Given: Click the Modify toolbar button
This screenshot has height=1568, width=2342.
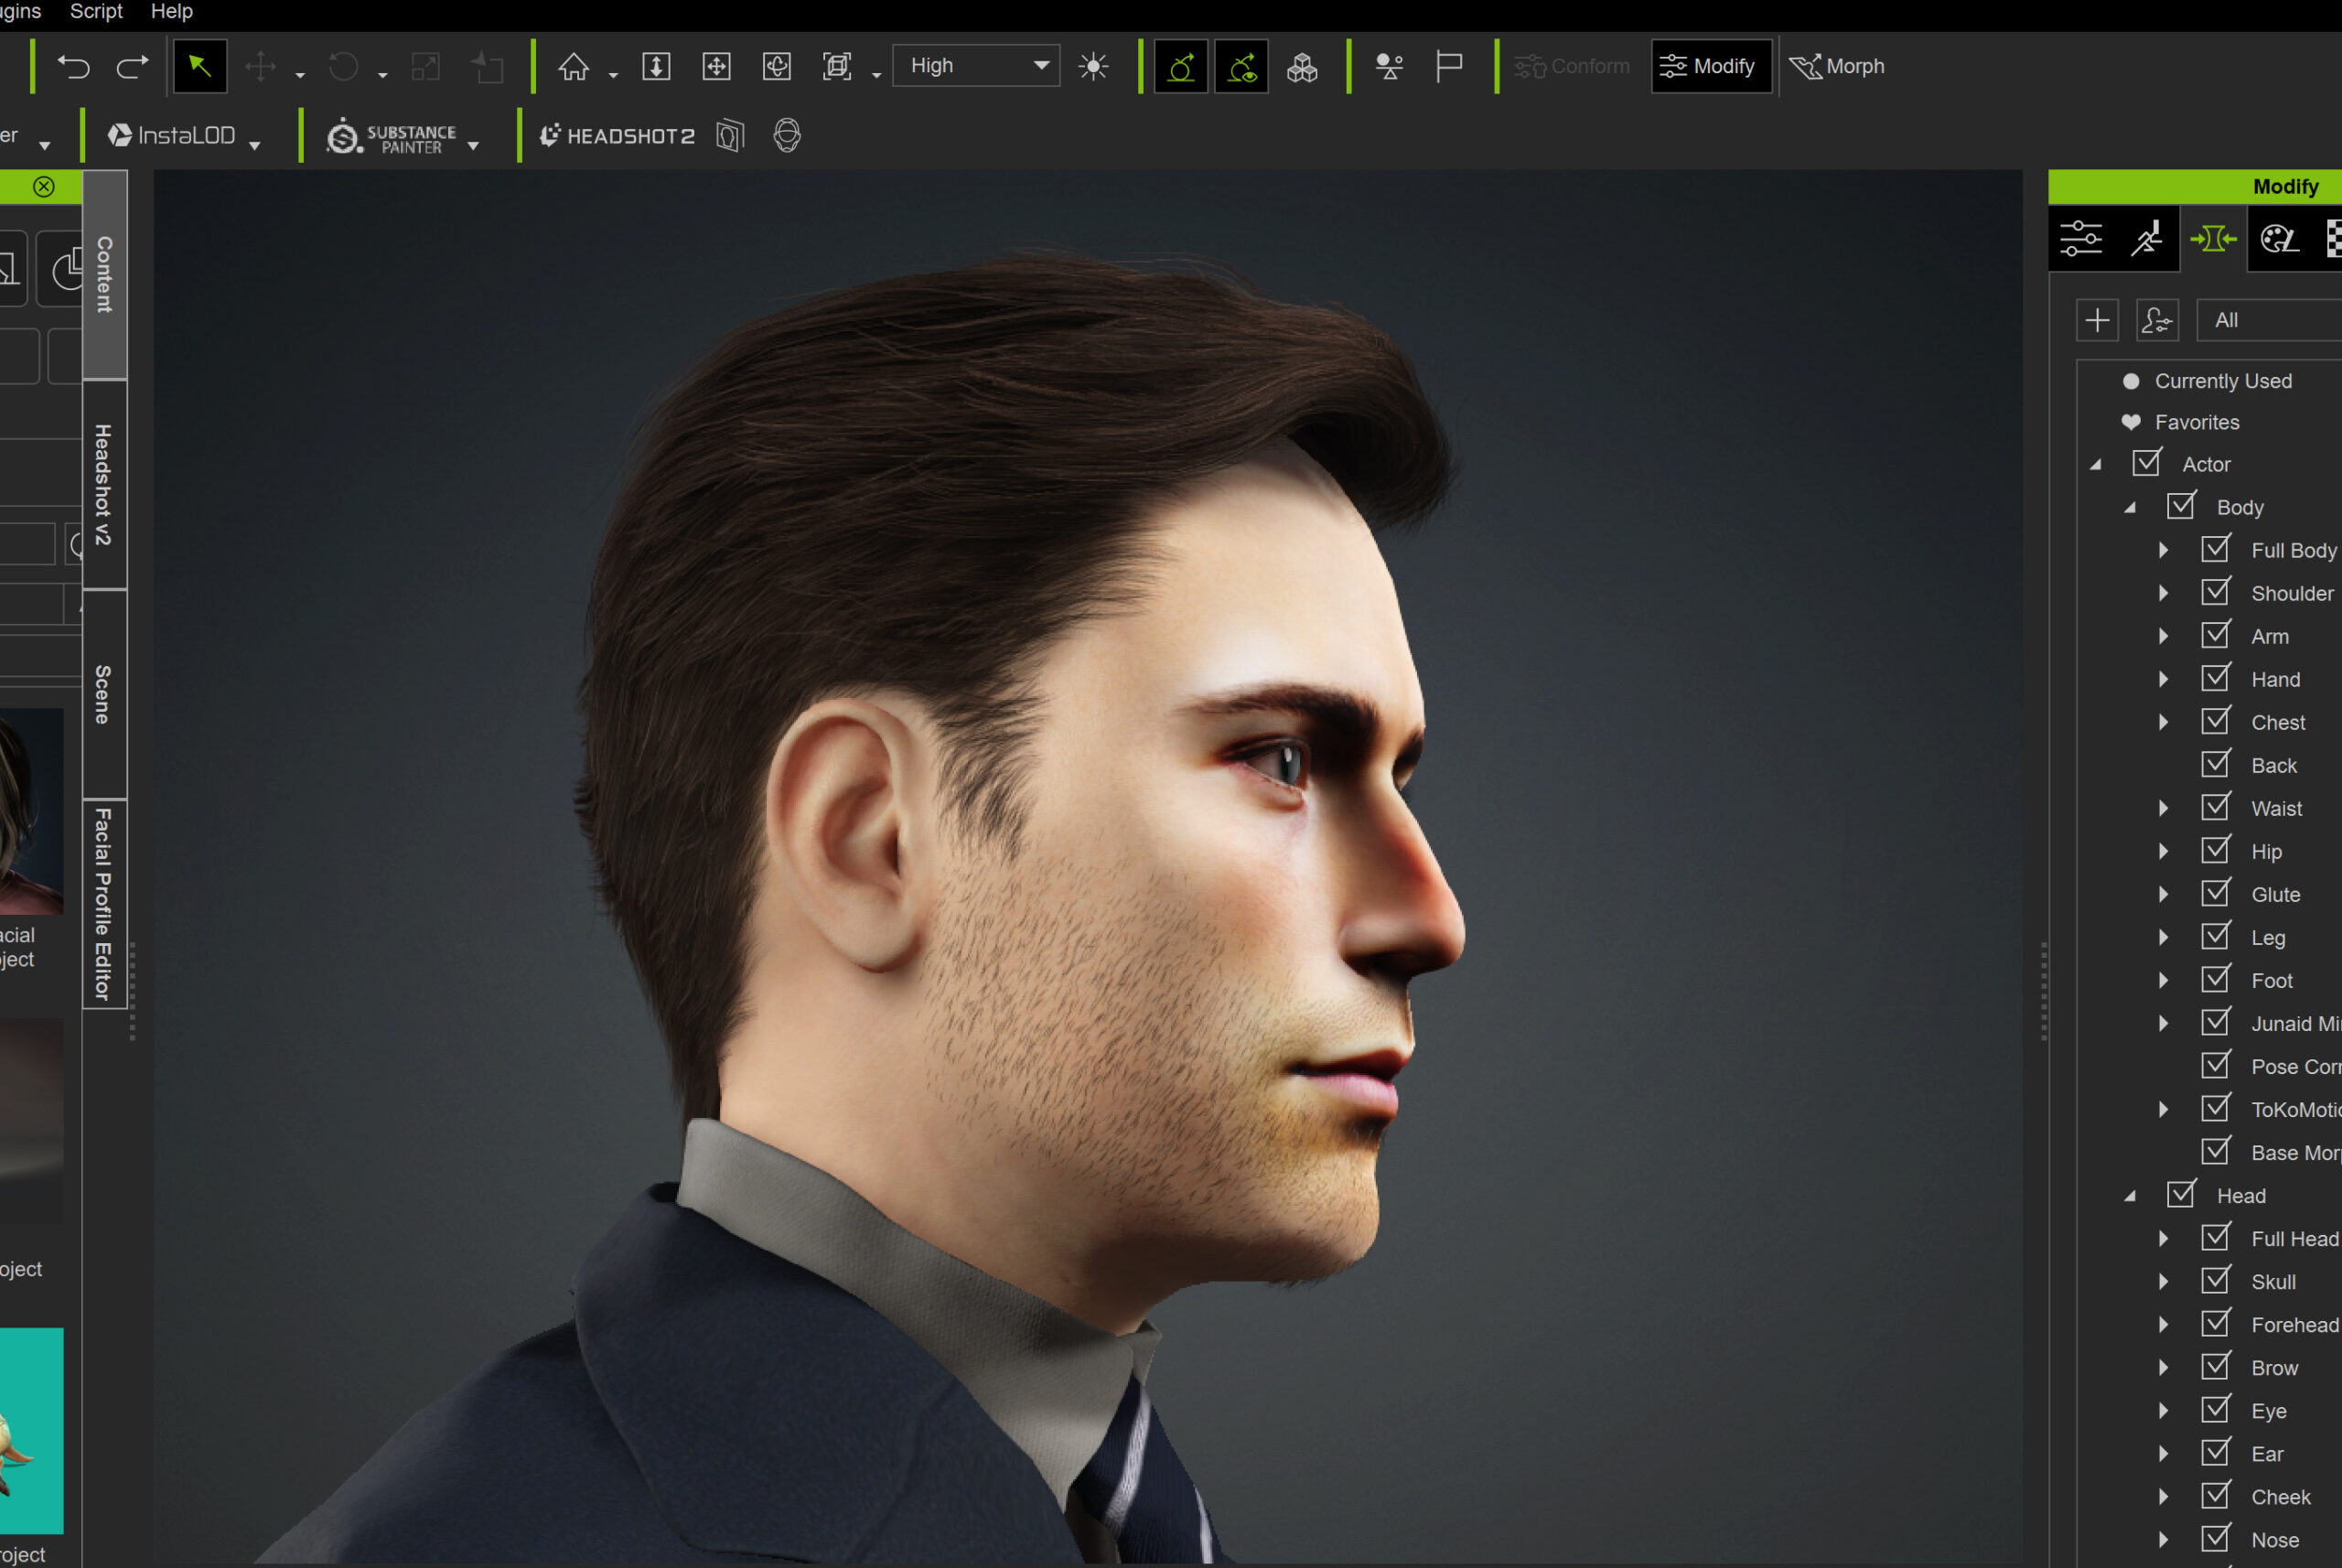Looking at the screenshot, I should point(1709,67).
